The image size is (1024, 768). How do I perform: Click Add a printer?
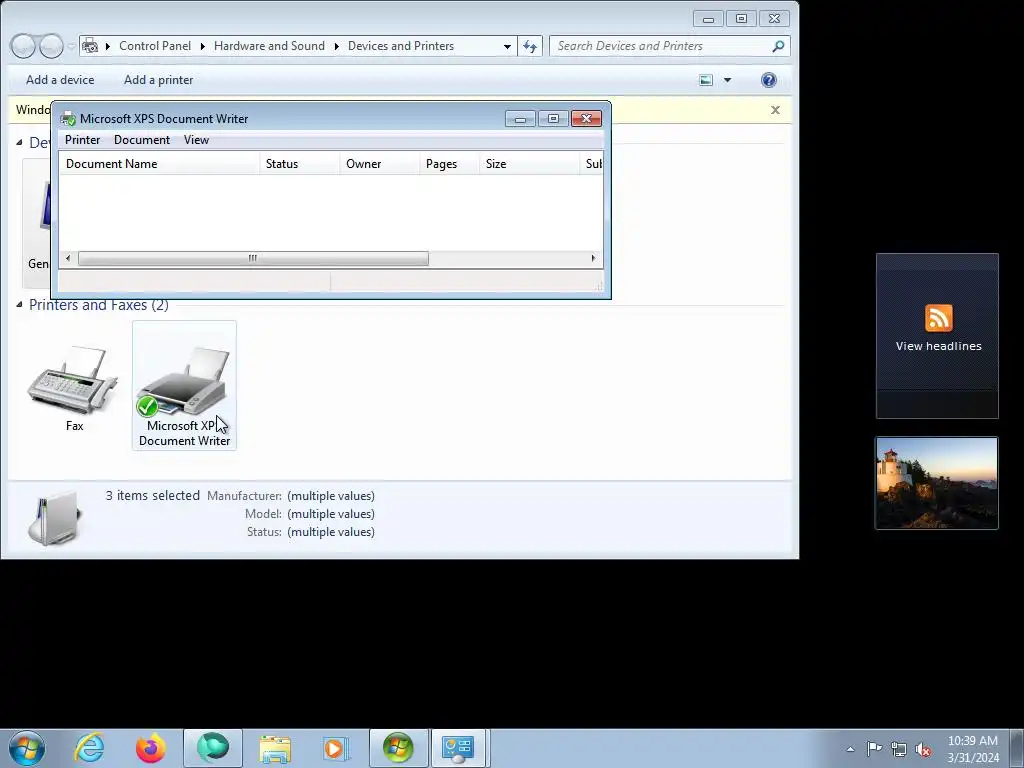pyautogui.click(x=159, y=80)
